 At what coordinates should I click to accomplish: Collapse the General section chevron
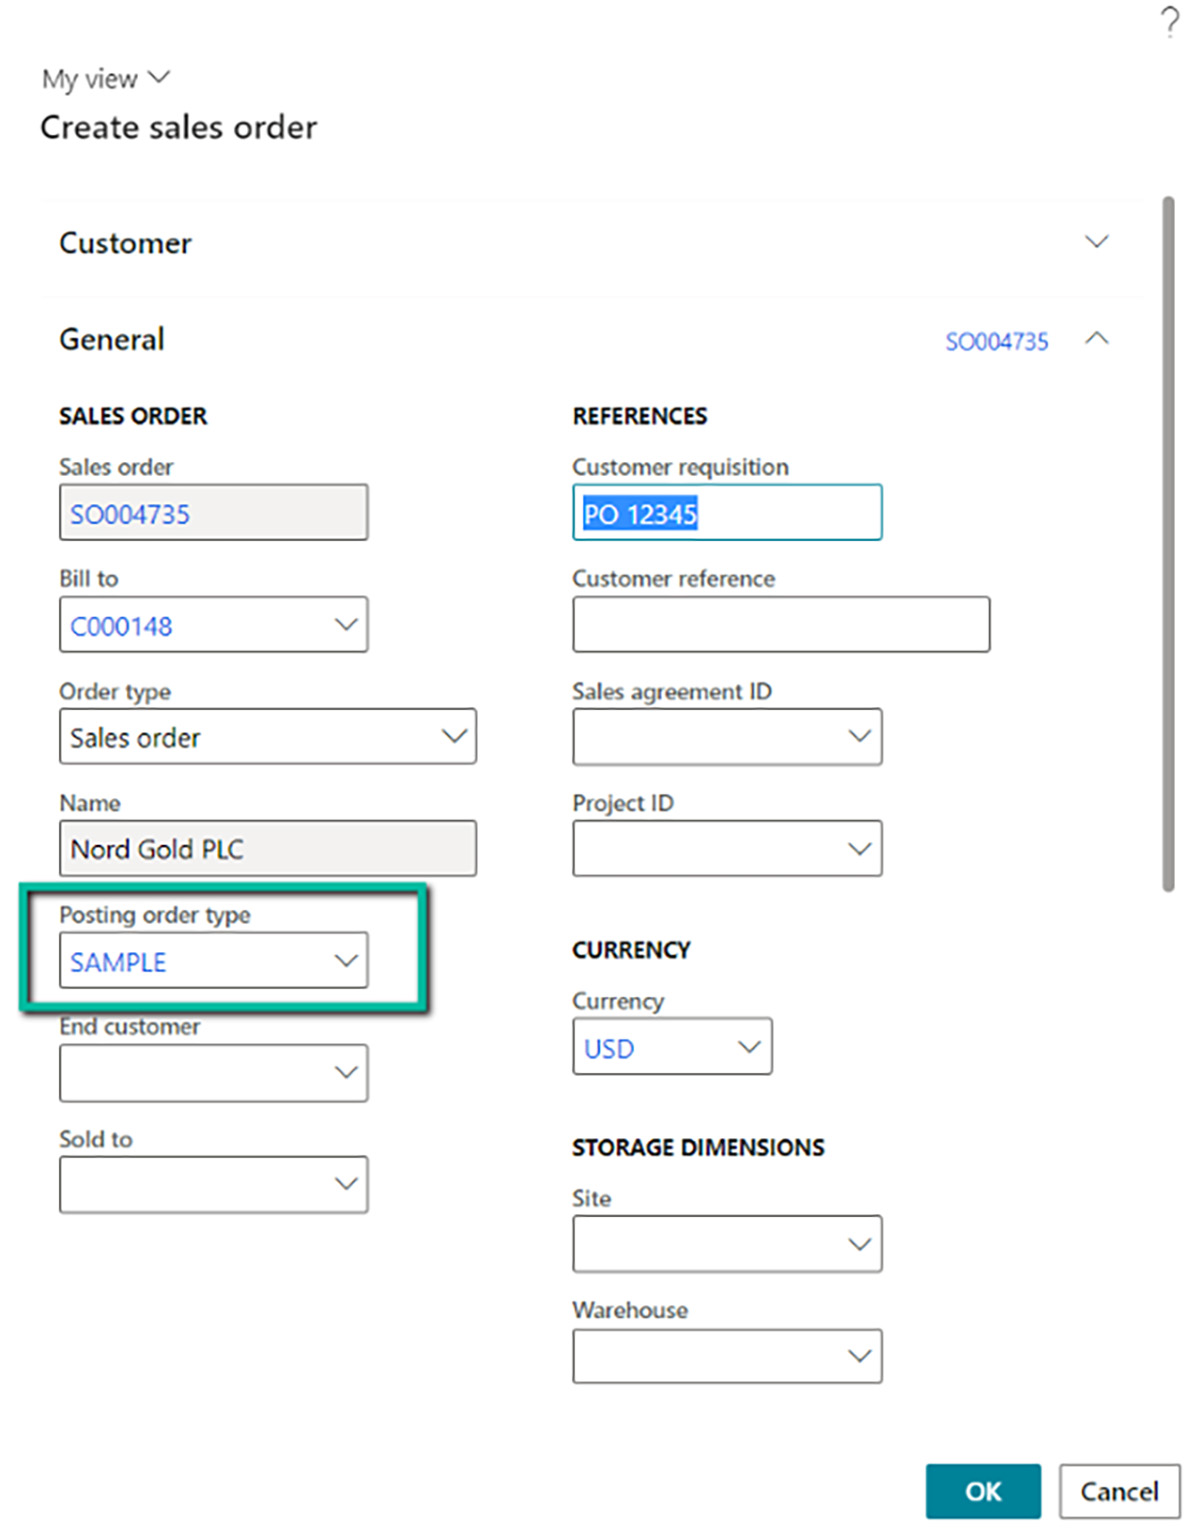coord(1097,338)
